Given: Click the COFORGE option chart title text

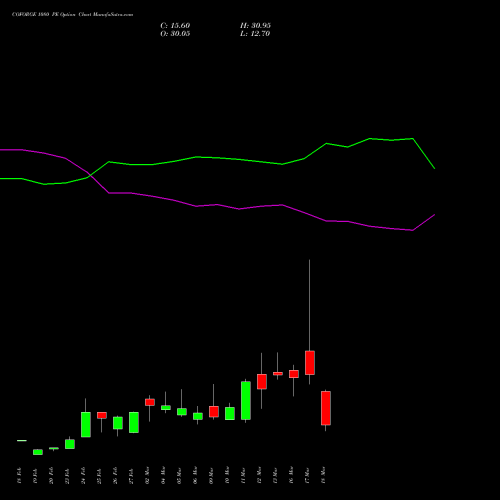Looking at the screenshot, I should click(x=72, y=14).
